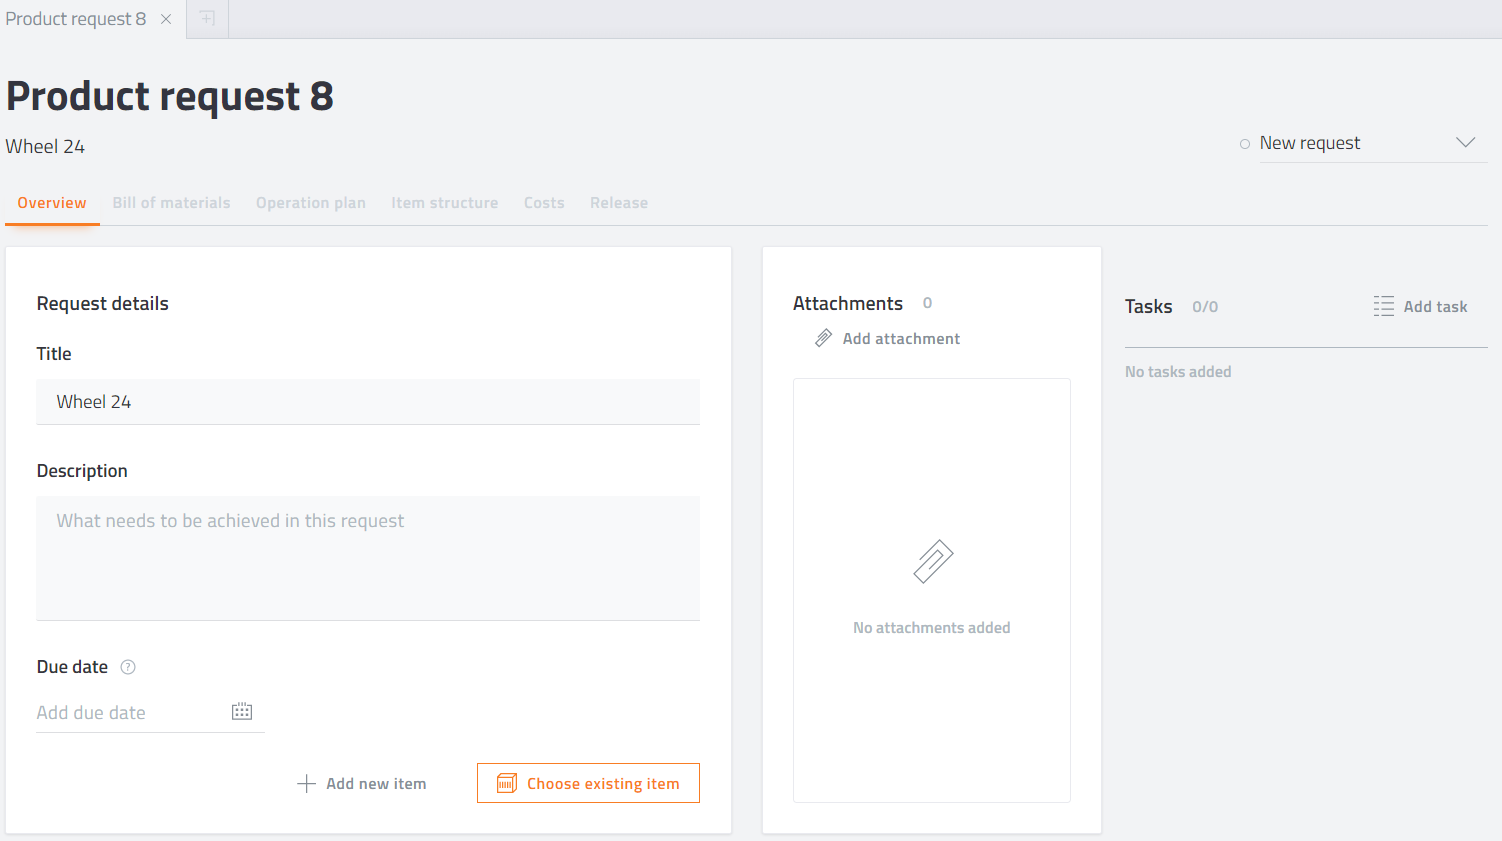Click the Title label
Image resolution: width=1502 pixels, height=841 pixels.
tap(54, 354)
